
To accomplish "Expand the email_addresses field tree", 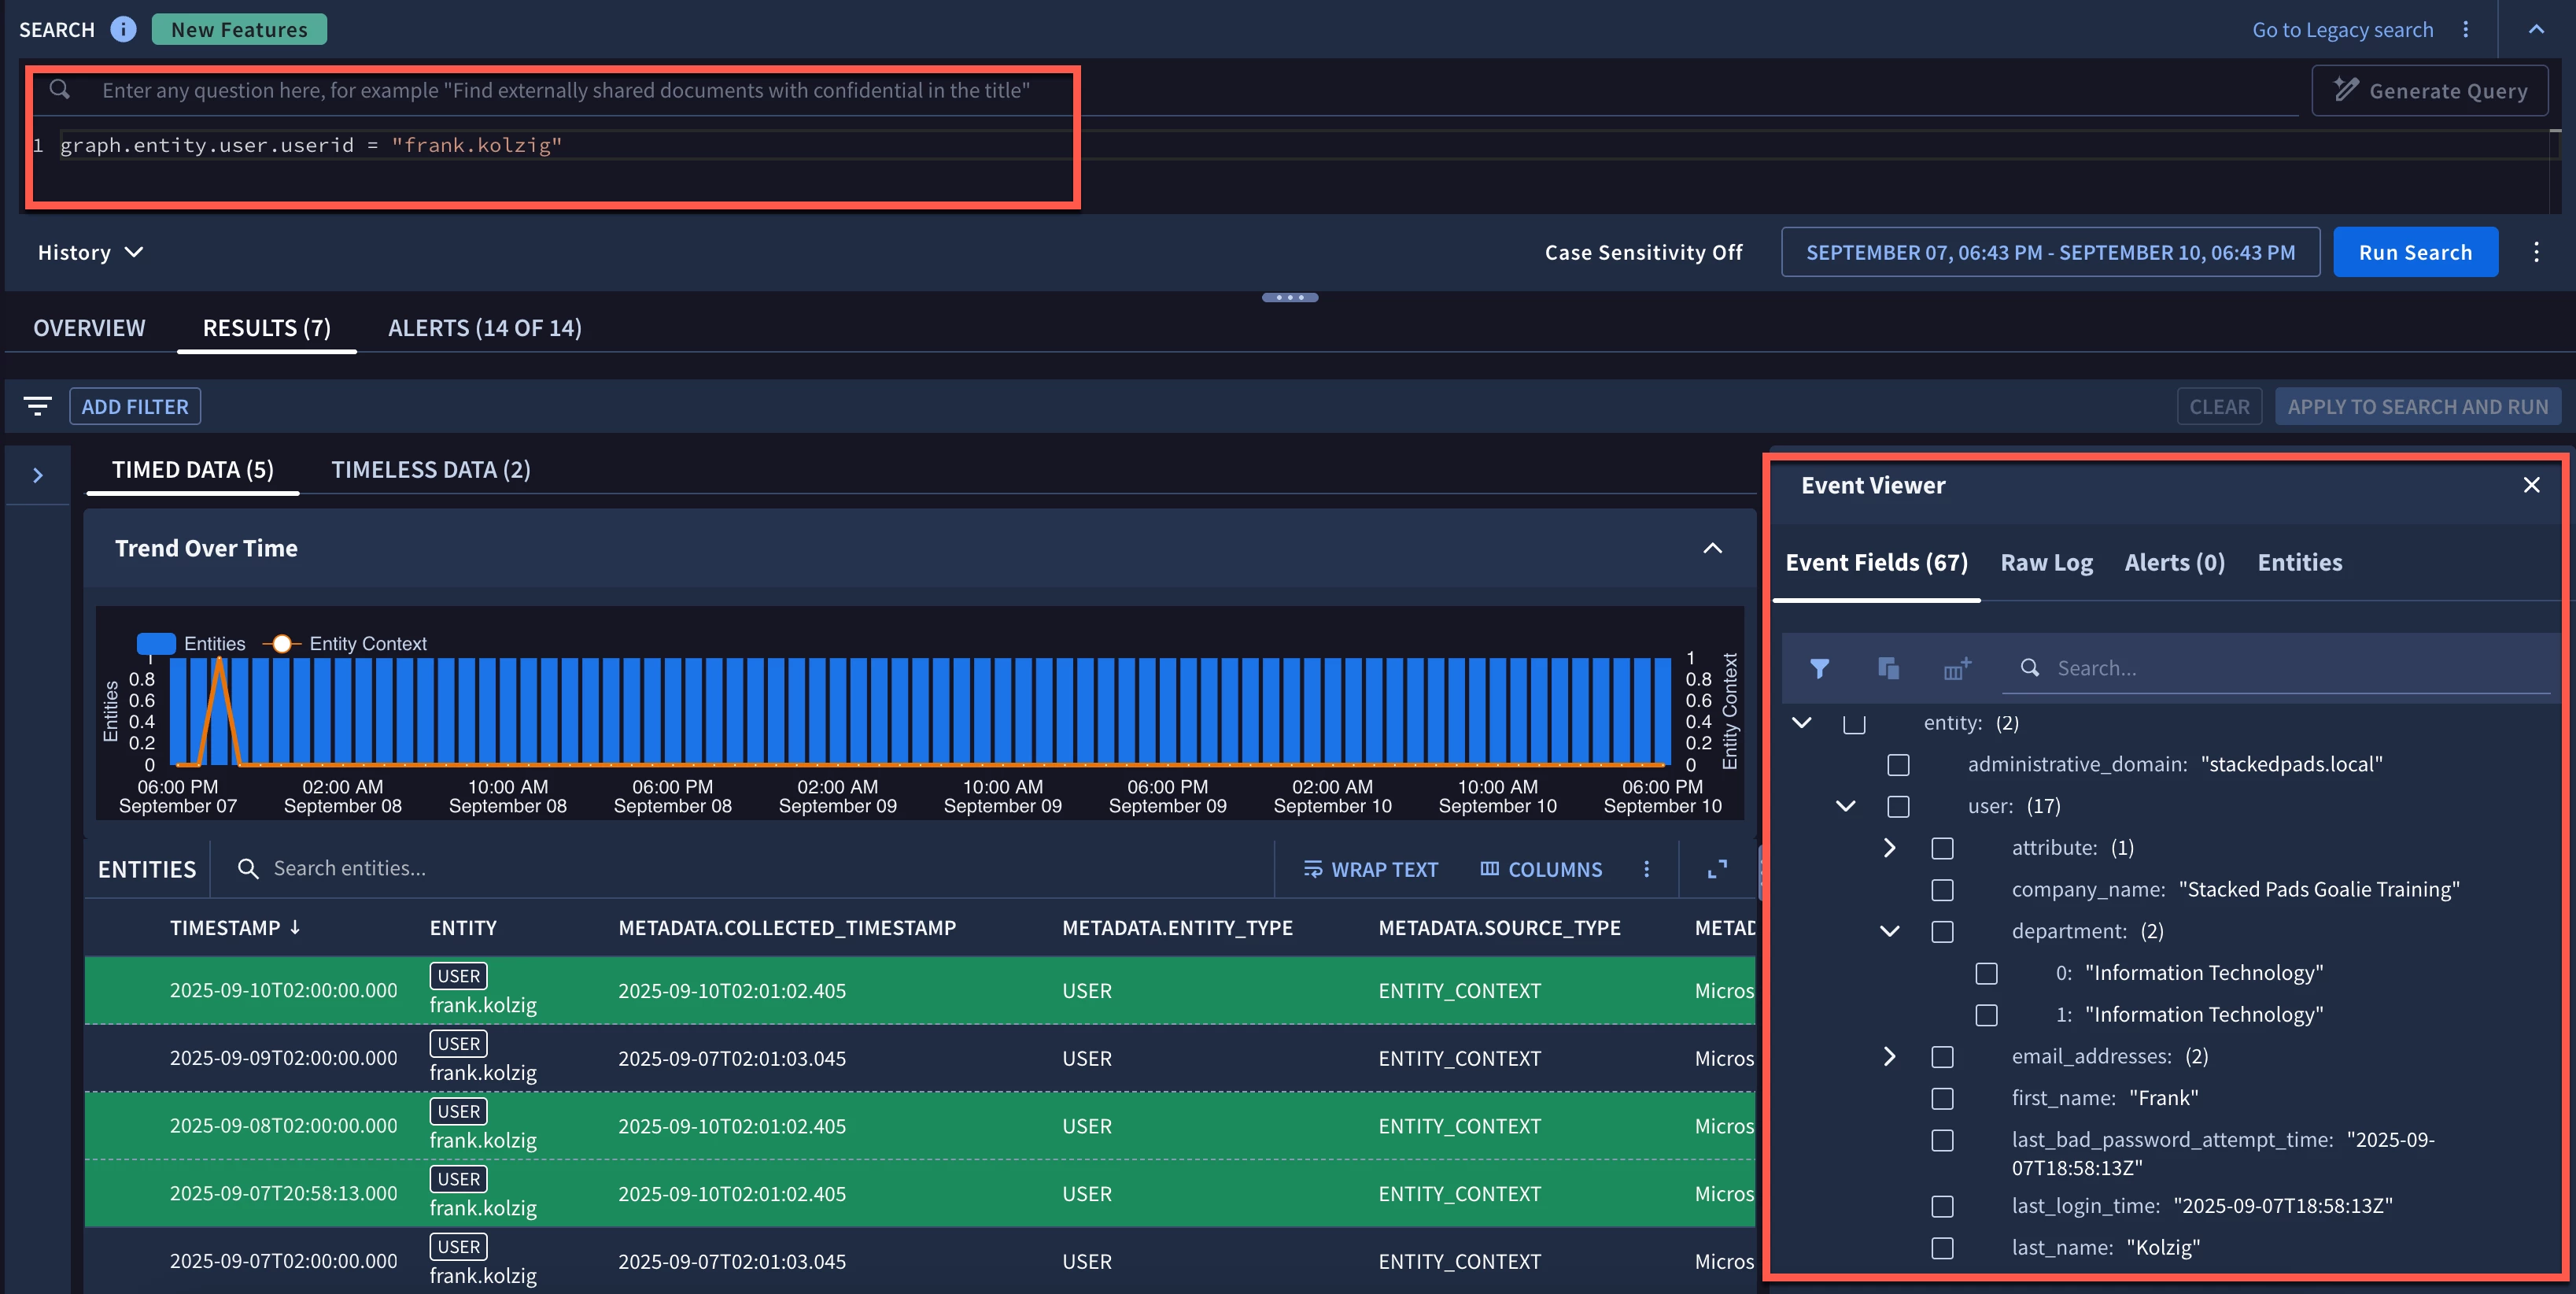I will [1889, 1057].
